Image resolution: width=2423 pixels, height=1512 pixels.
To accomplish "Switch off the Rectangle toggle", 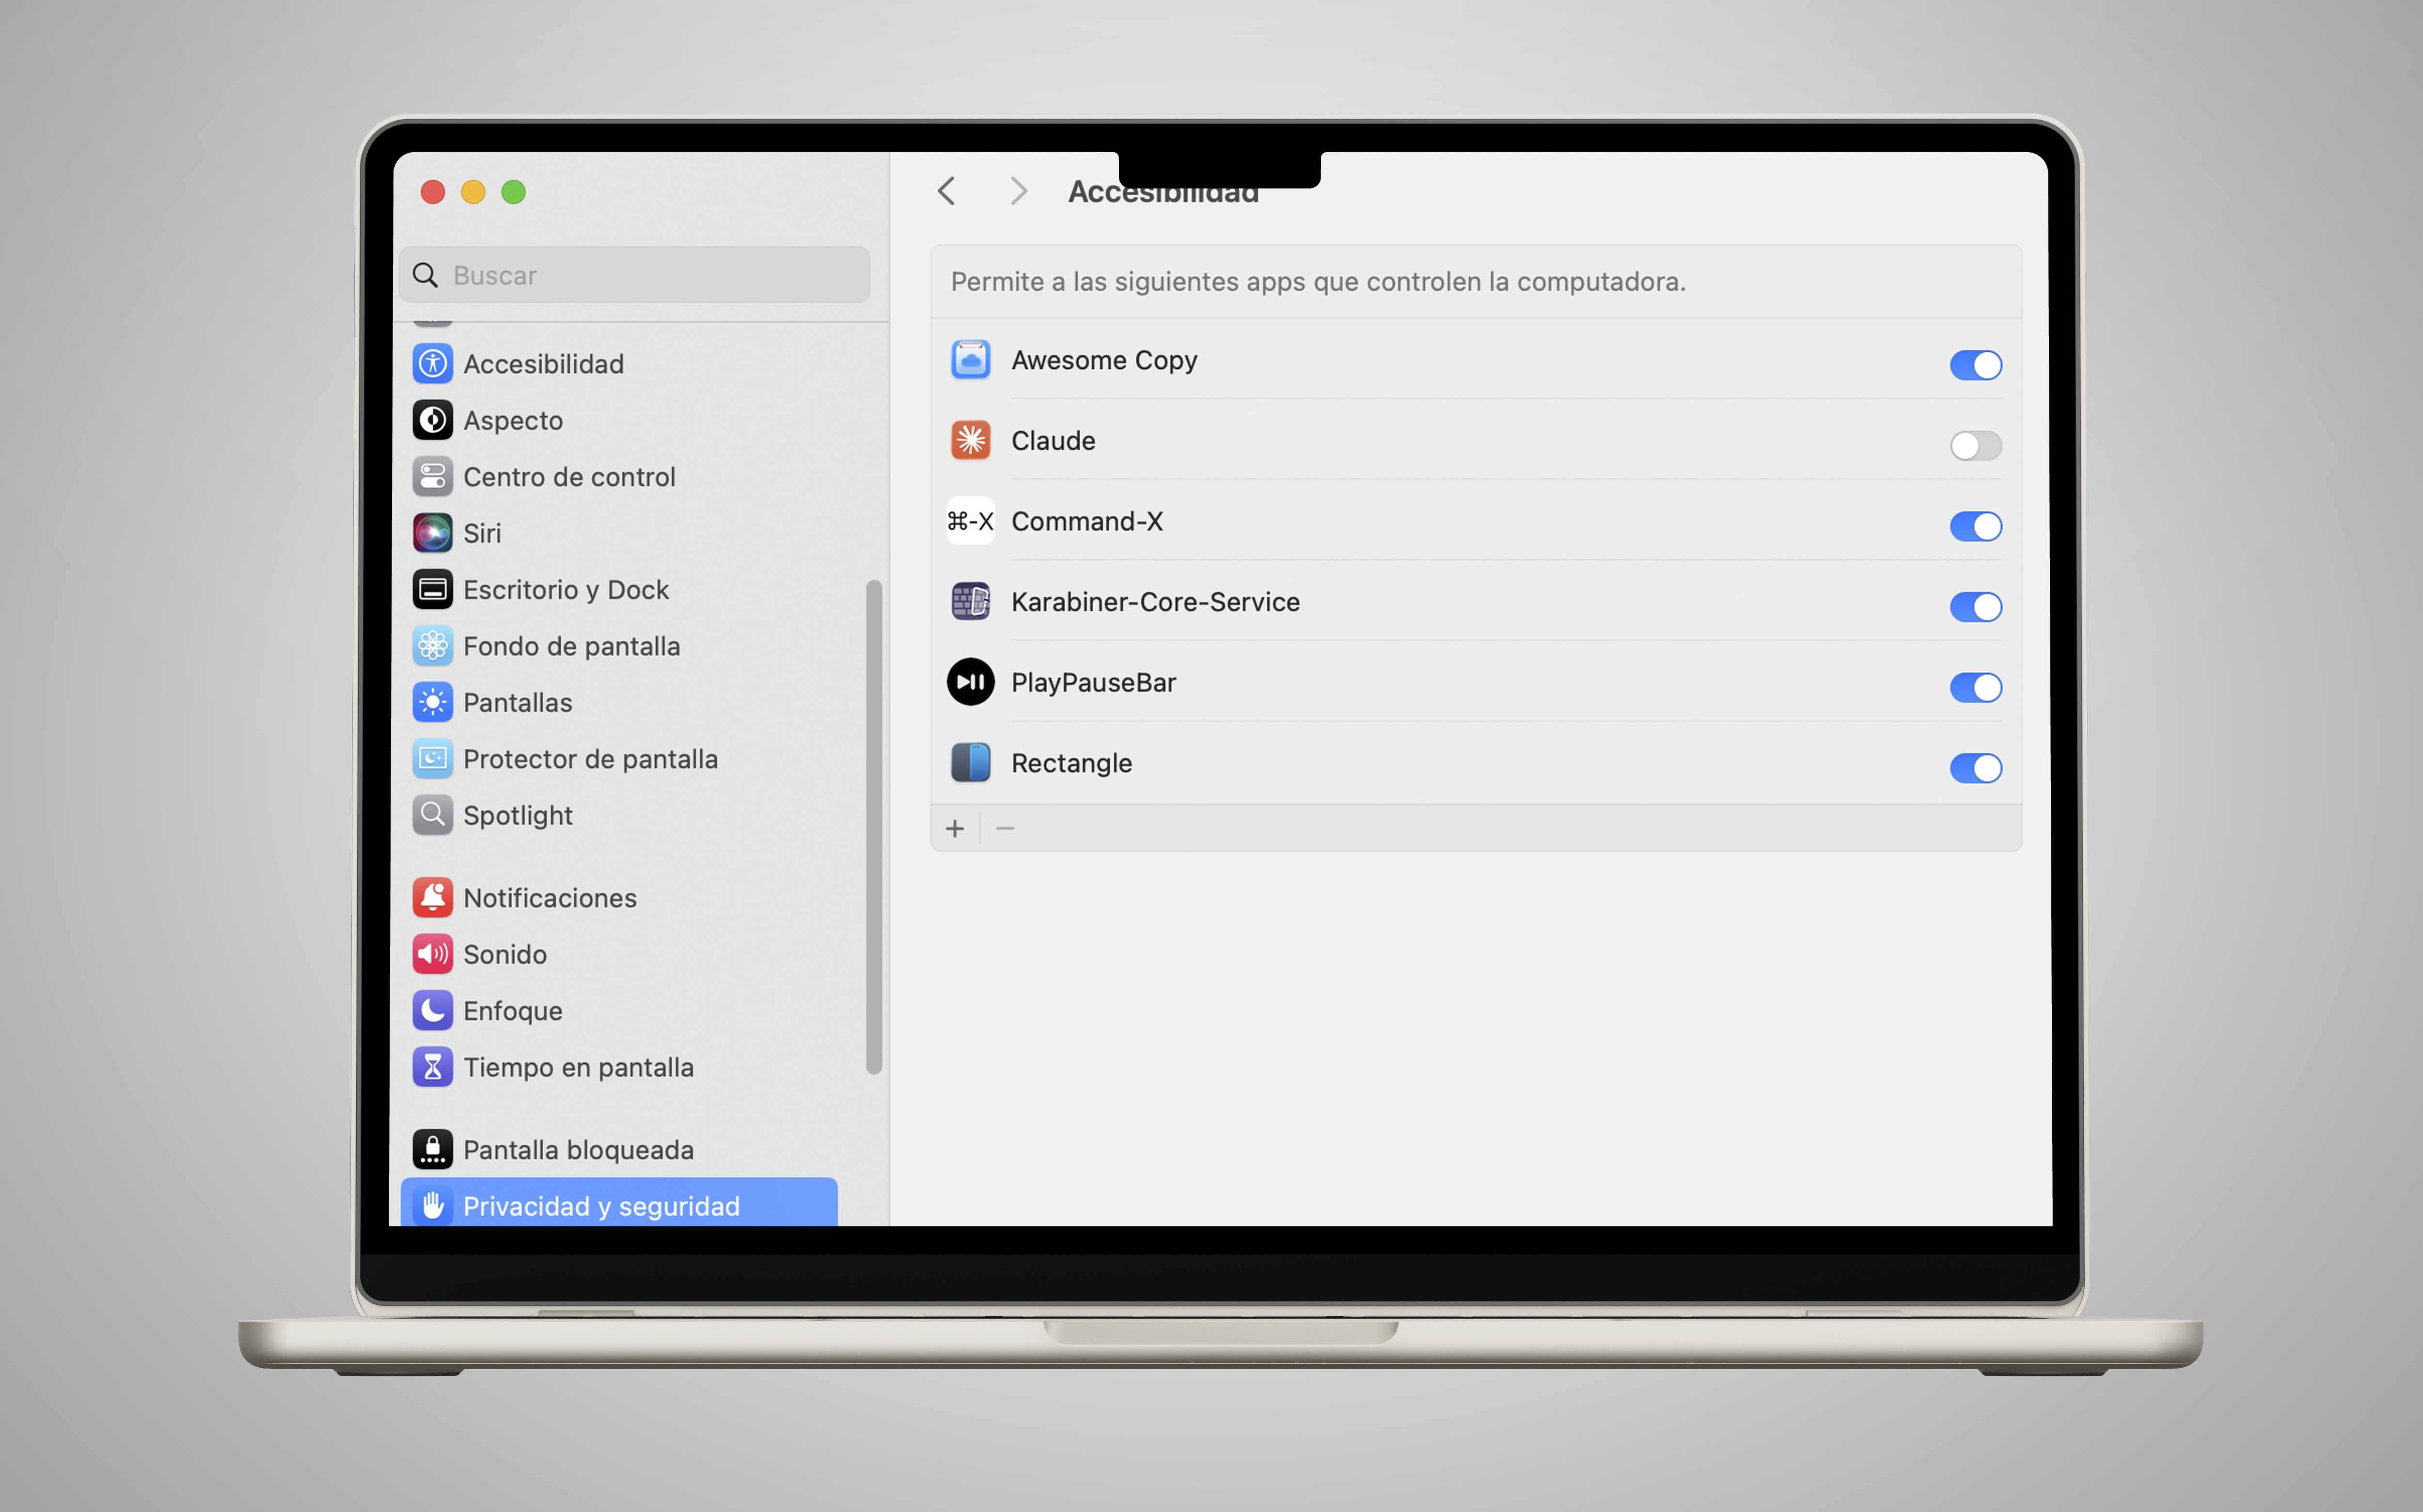I will click(1975, 768).
